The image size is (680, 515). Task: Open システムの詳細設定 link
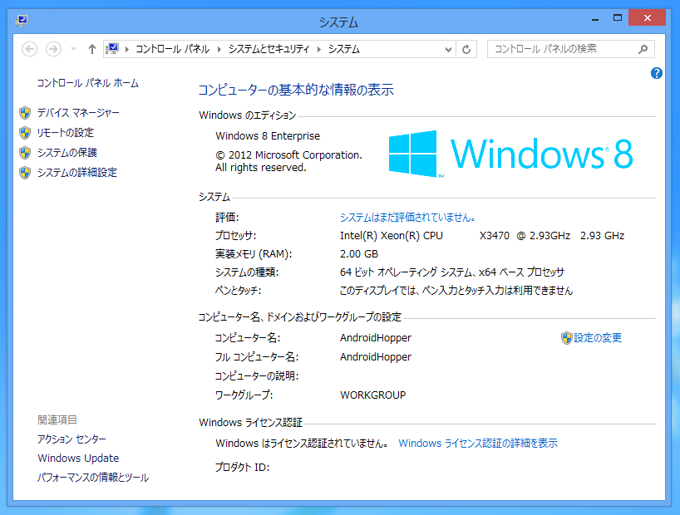pos(77,173)
